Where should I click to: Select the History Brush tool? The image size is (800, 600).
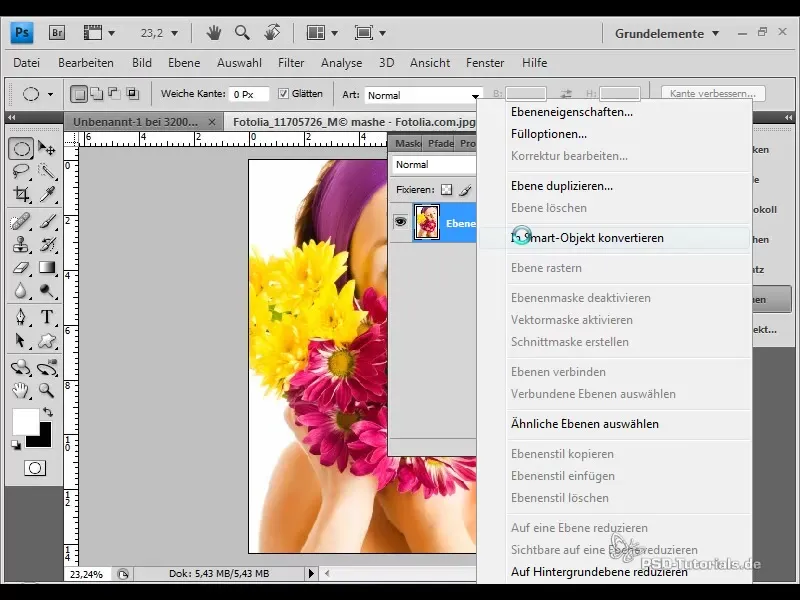47,245
